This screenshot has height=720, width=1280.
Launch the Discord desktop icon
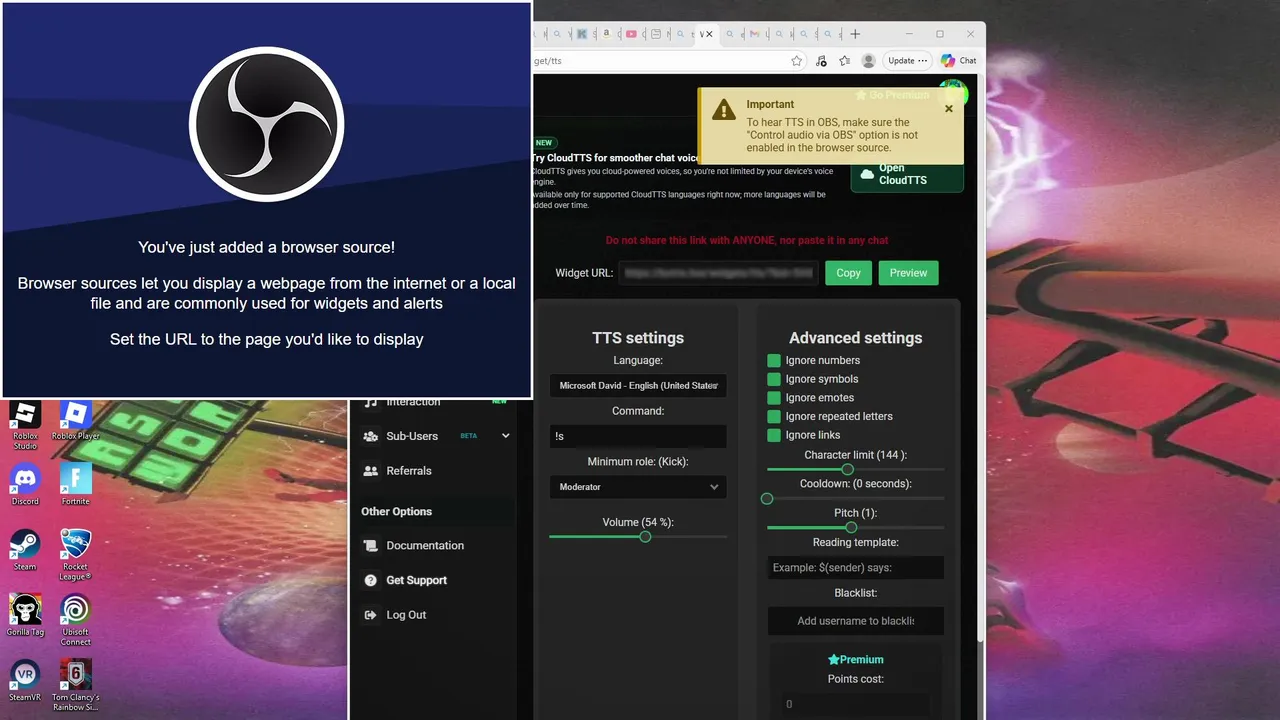(25, 484)
